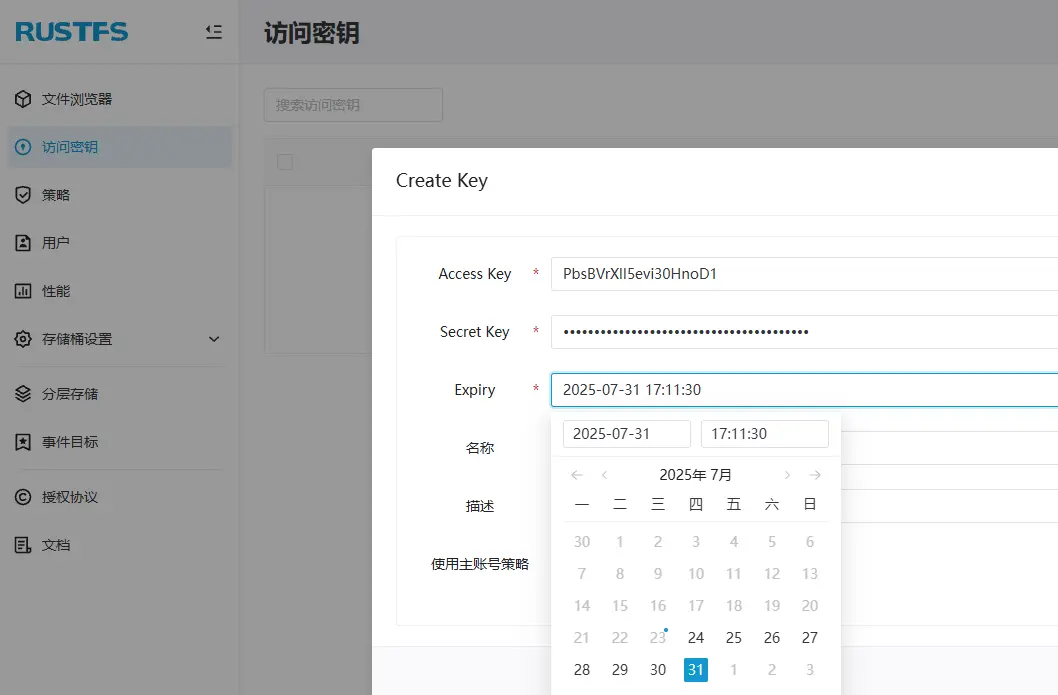Click the 存储桶设置 gear icon
The height and width of the screenshot is (695, 1058).
(x=22, y=339)
